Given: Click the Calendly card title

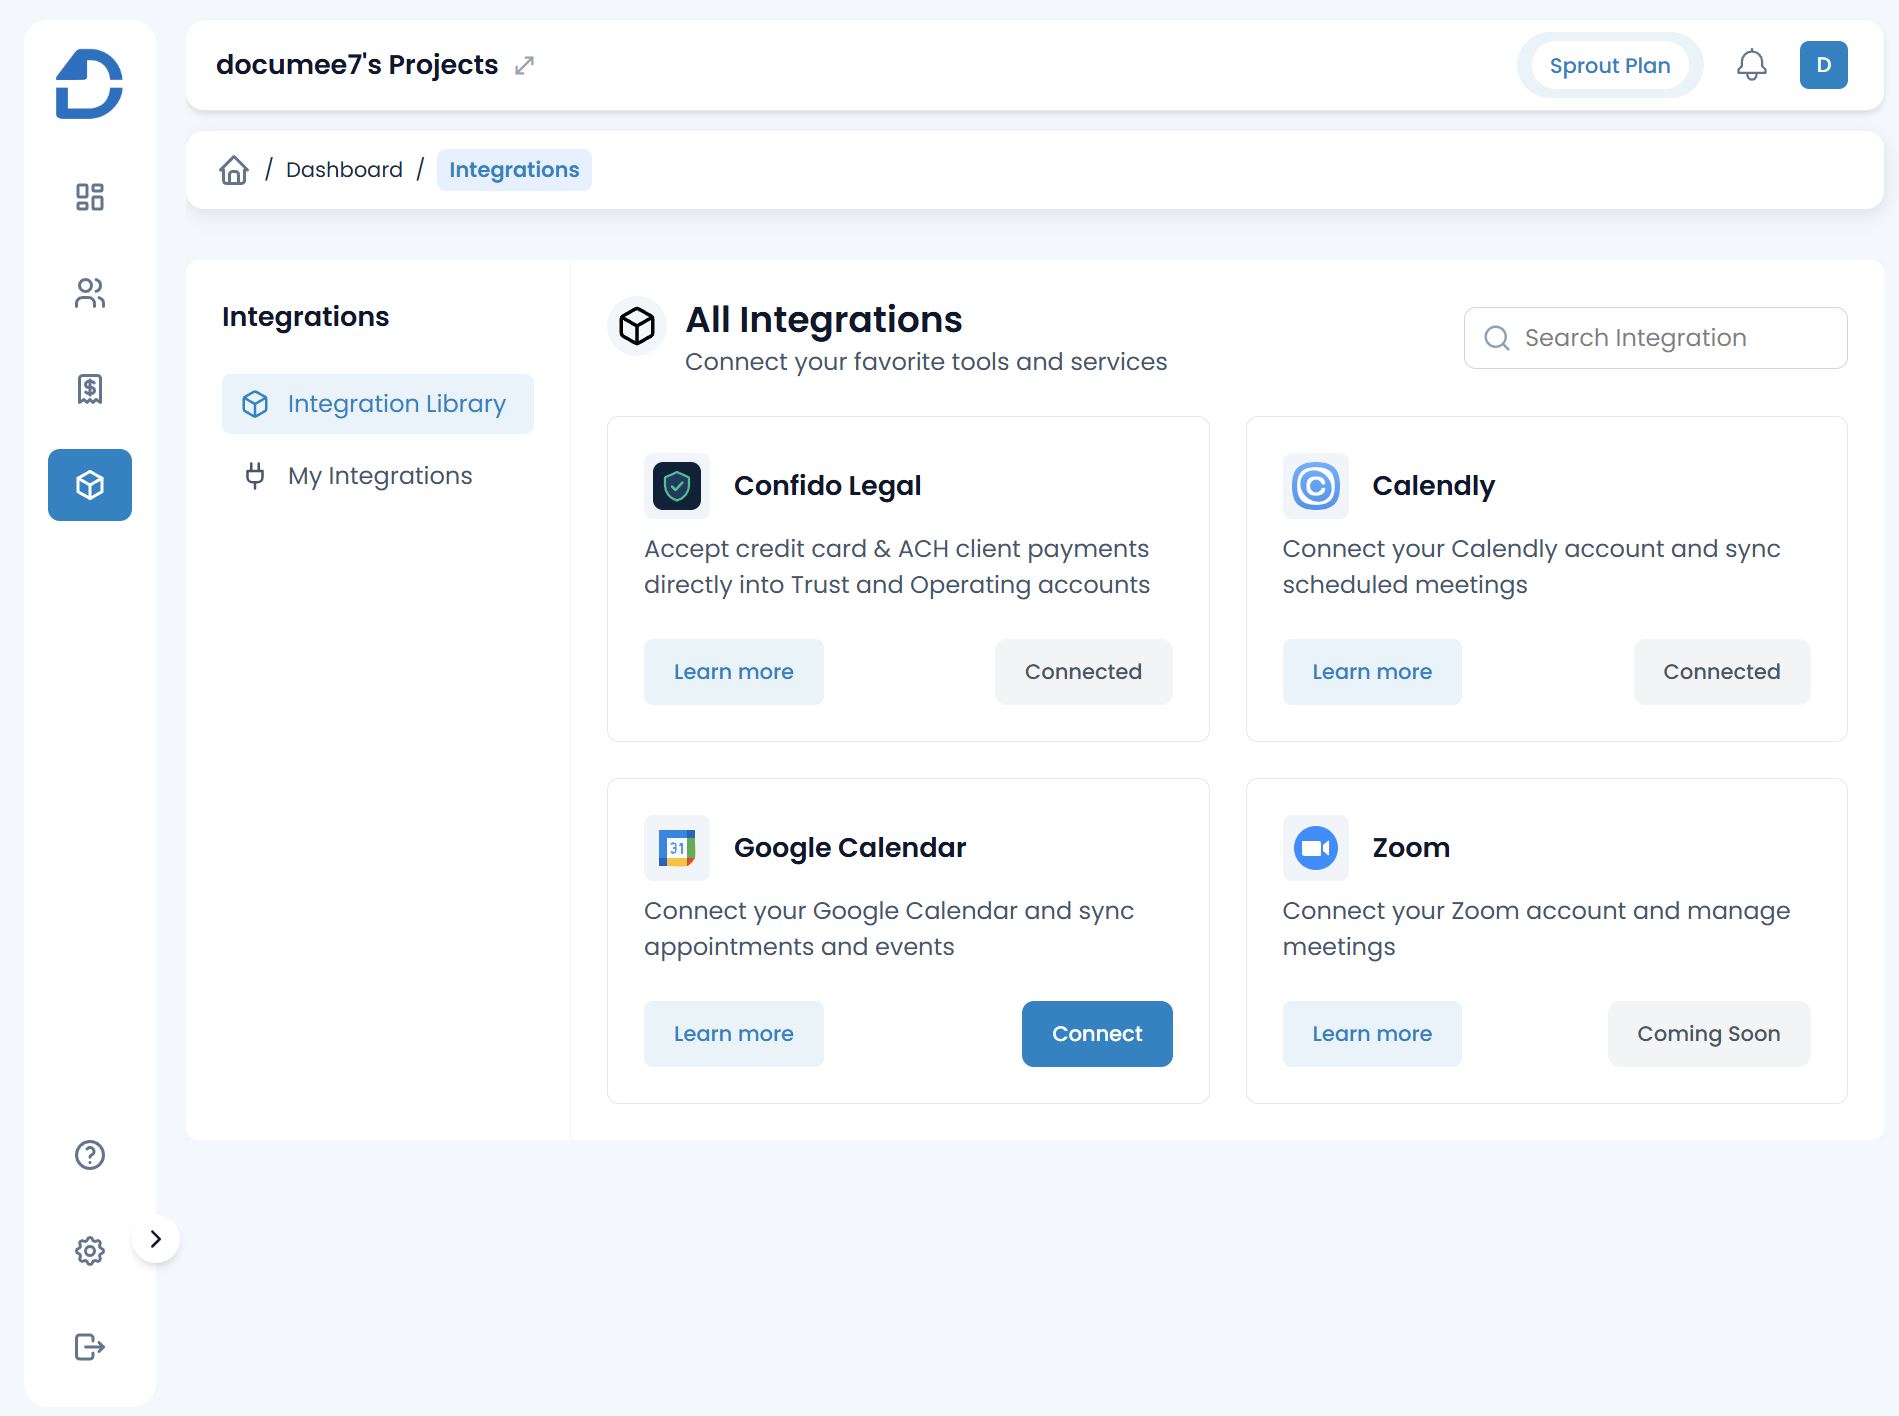Looking at the screenshot, I should [1434, 486].
